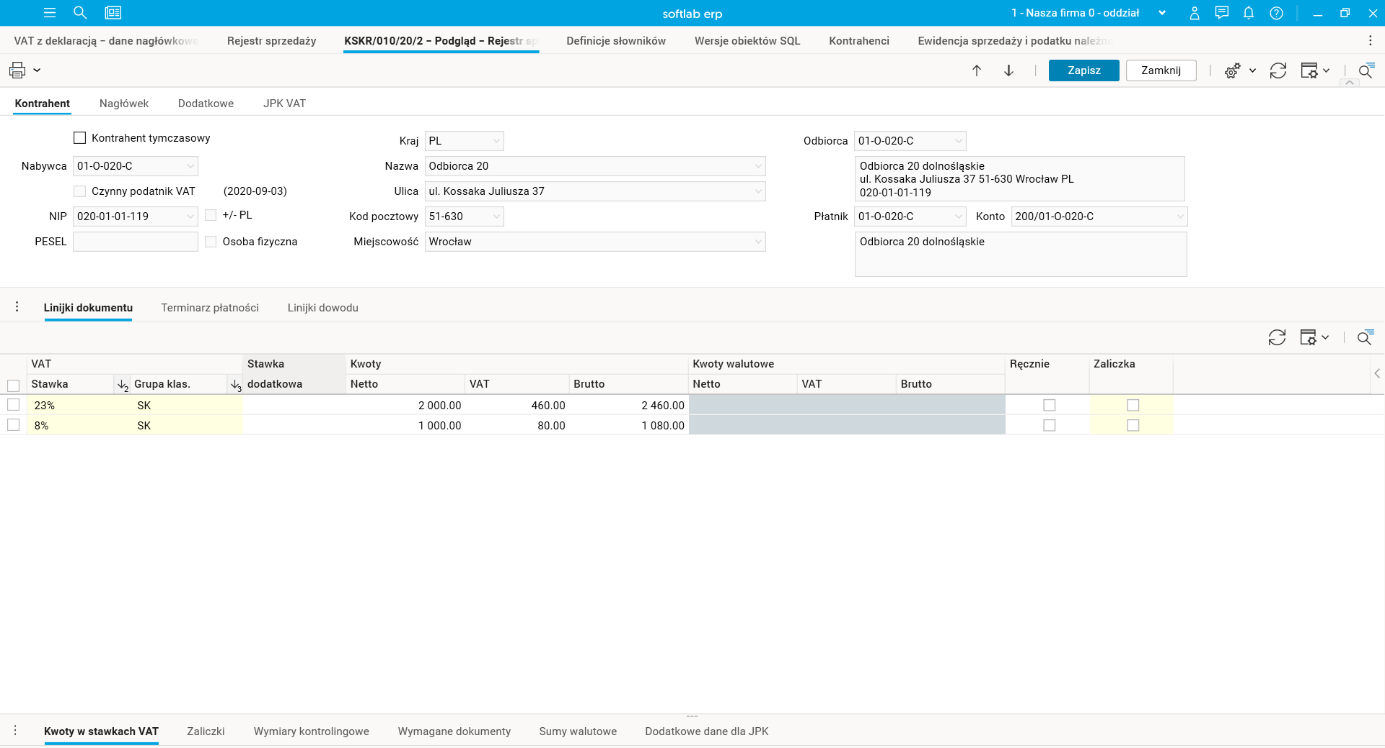Tick Zaliczka checkbox in the 8% row
The height and width of the screenshot is (748, 1385).
[x=1133, y=425]
